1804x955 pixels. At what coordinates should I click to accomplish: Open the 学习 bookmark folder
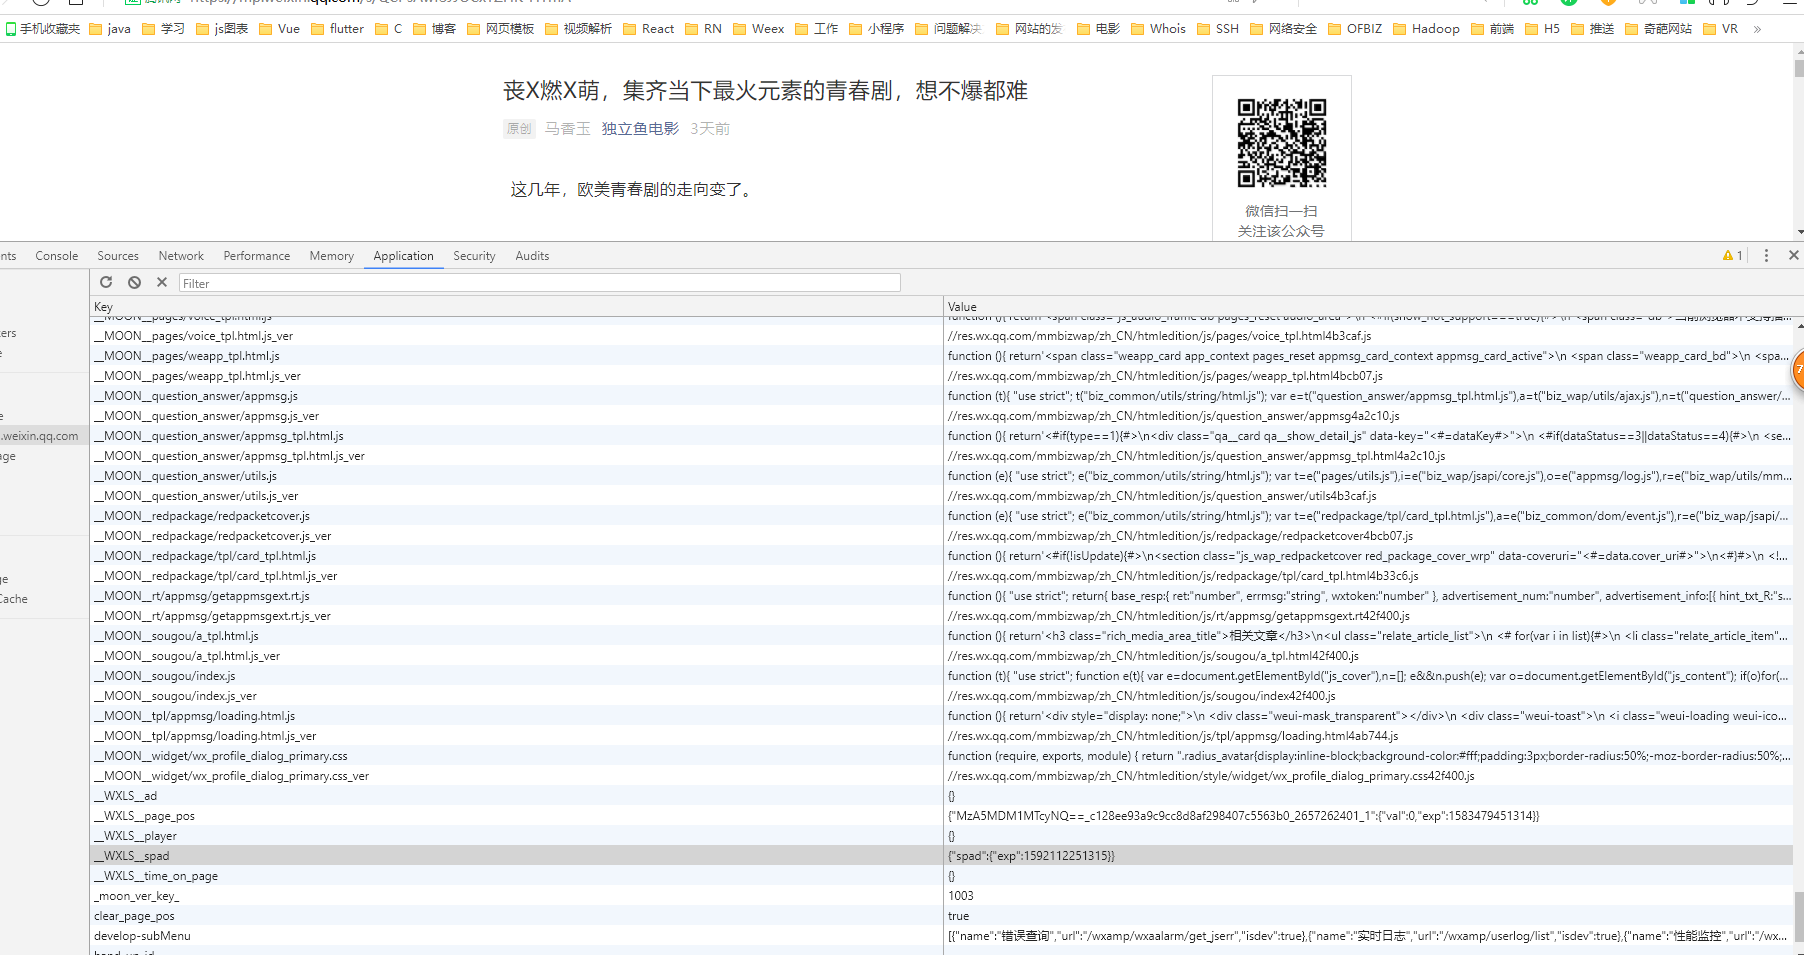tap(163, 29)
